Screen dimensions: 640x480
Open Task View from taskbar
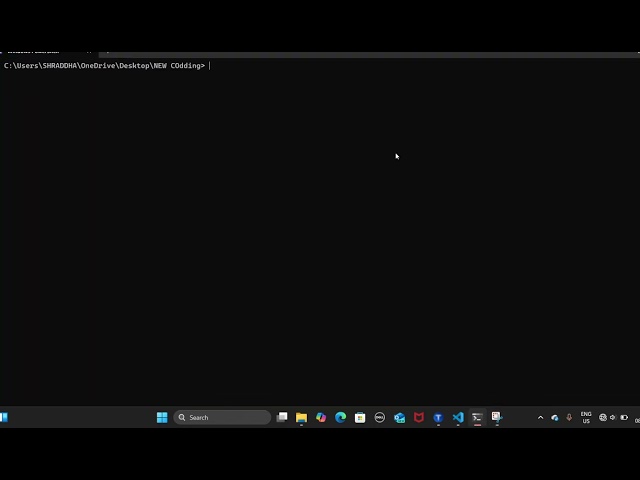(282, 417)
